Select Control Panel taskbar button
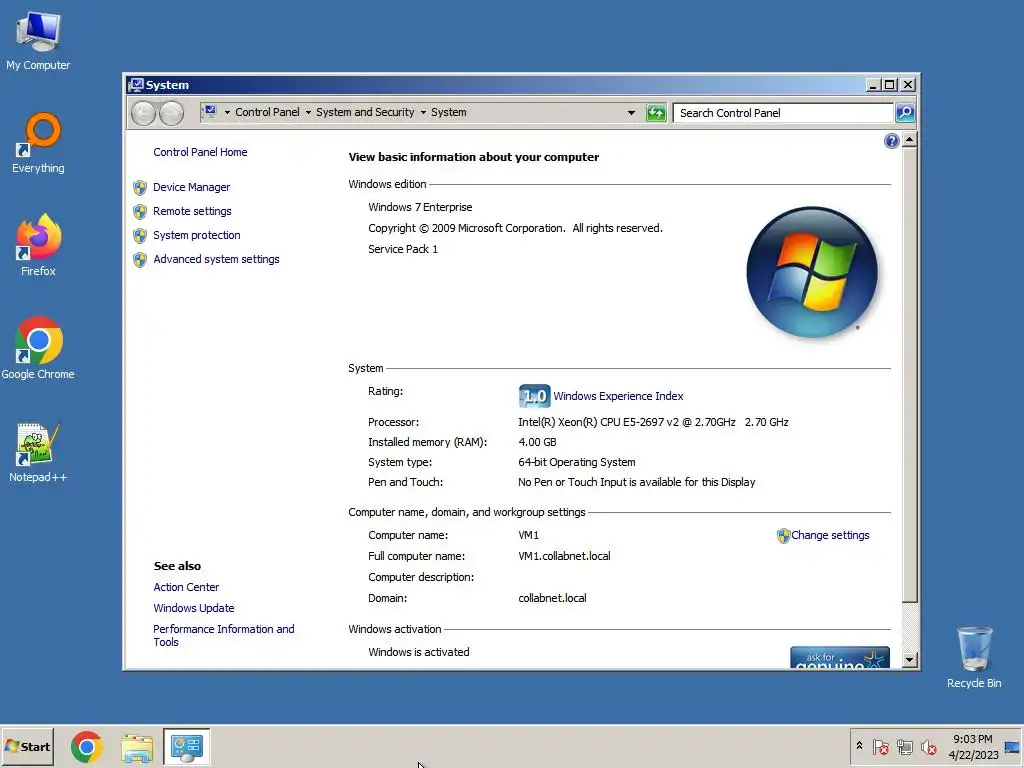 click(x=187, y=747)
